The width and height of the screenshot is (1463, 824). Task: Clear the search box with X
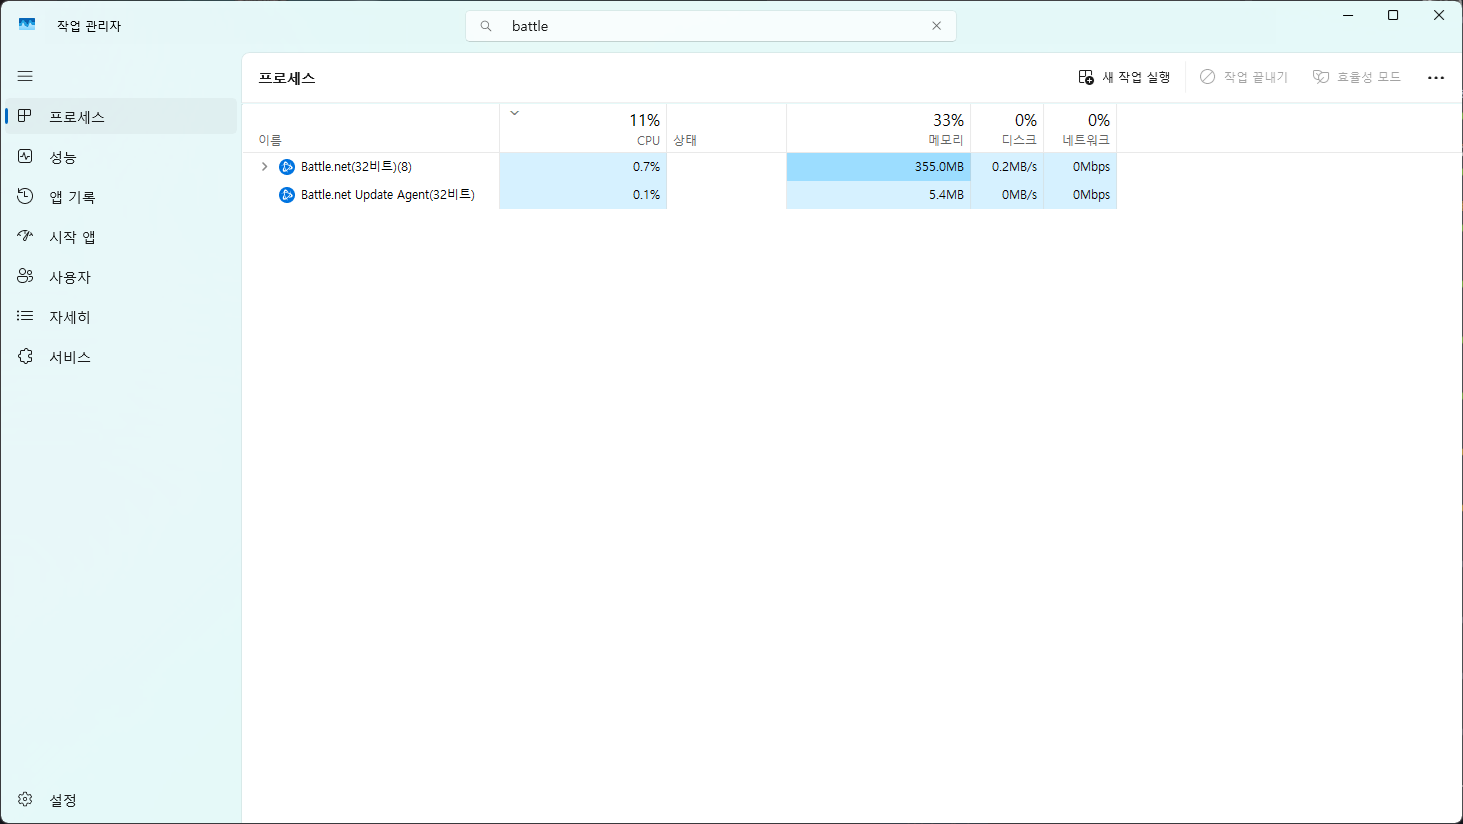(x=936, y=26)
